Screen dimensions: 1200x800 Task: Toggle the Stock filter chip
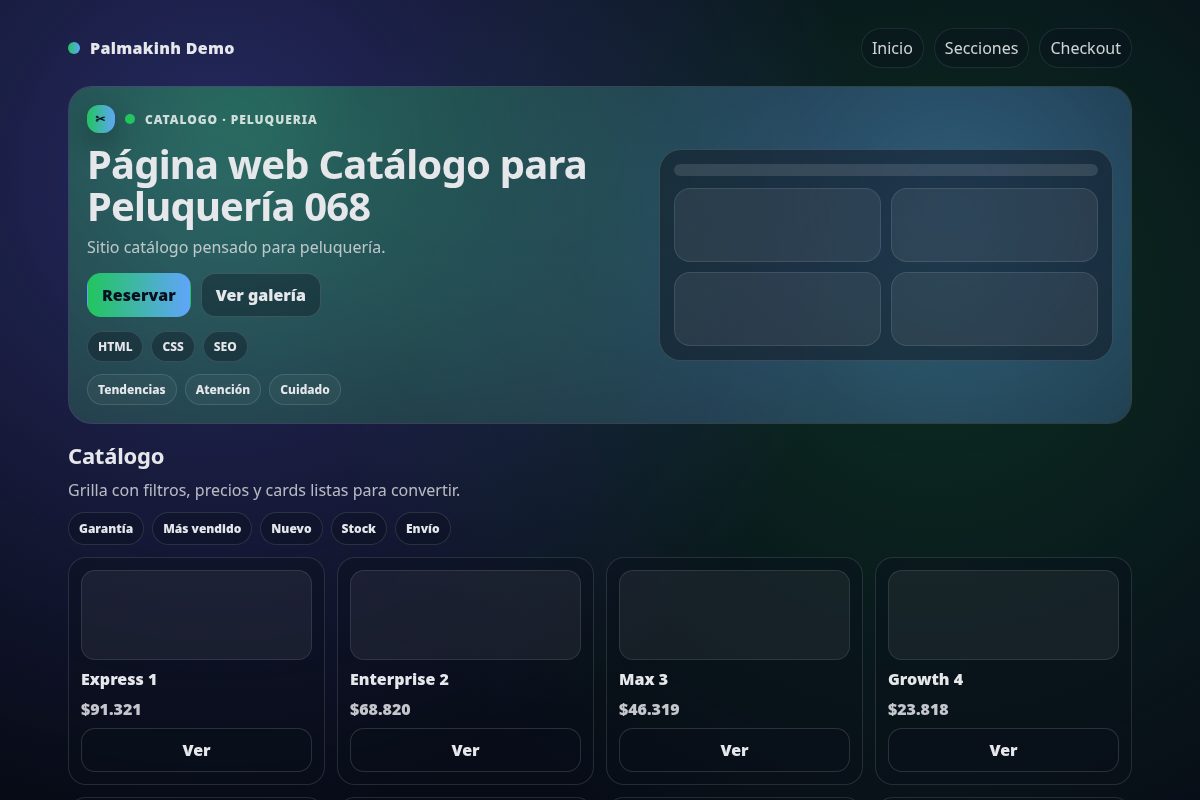click(x=358, y=528)
